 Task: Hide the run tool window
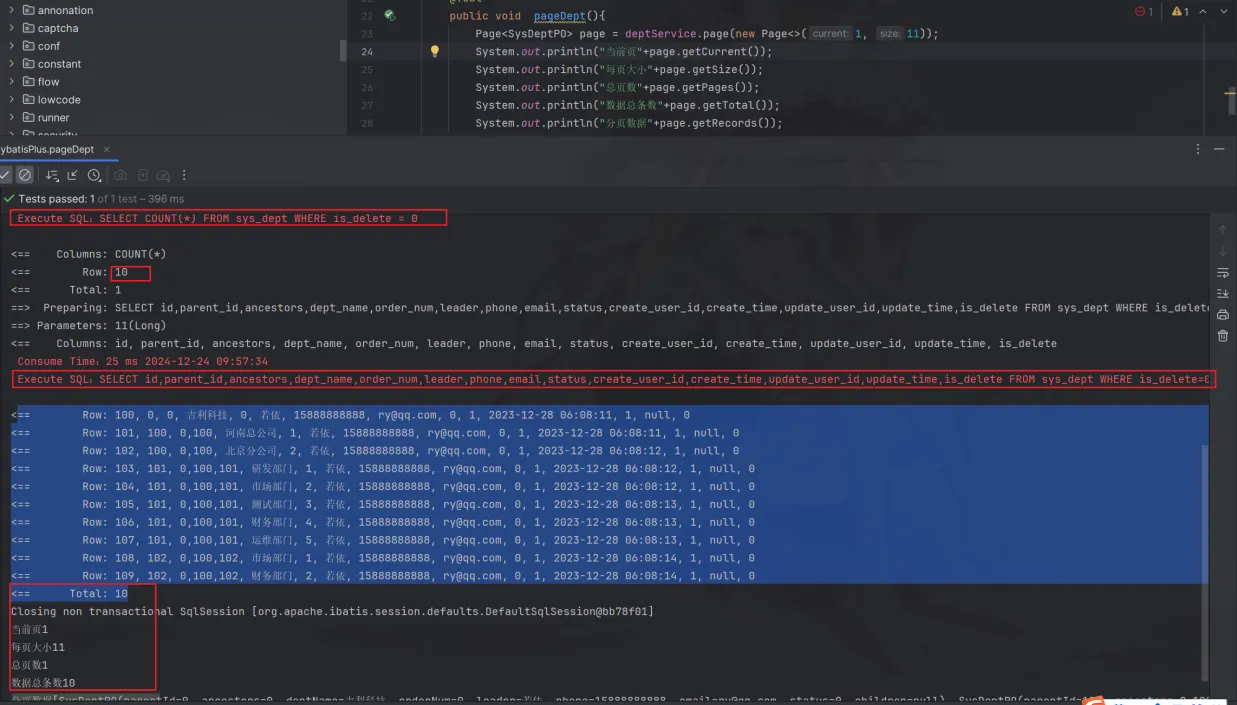click(1219, 149)
